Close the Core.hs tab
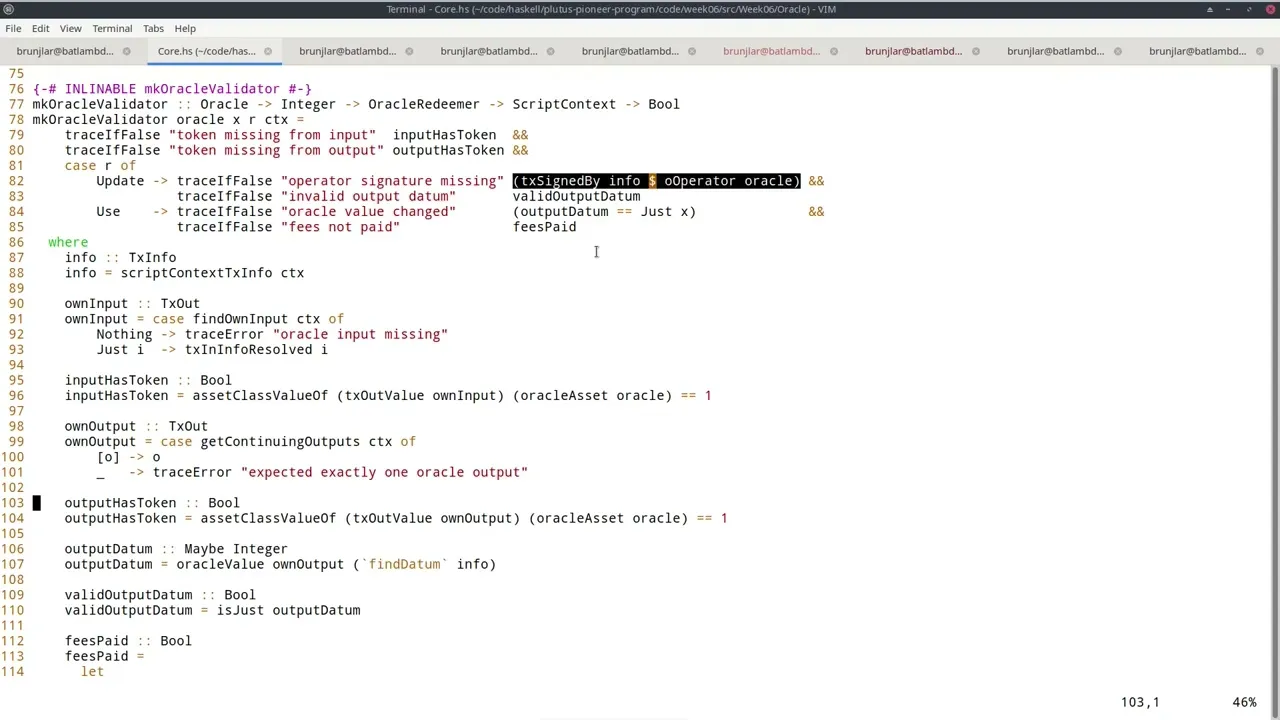This screenshot has width=1280, height=720. 268,51
